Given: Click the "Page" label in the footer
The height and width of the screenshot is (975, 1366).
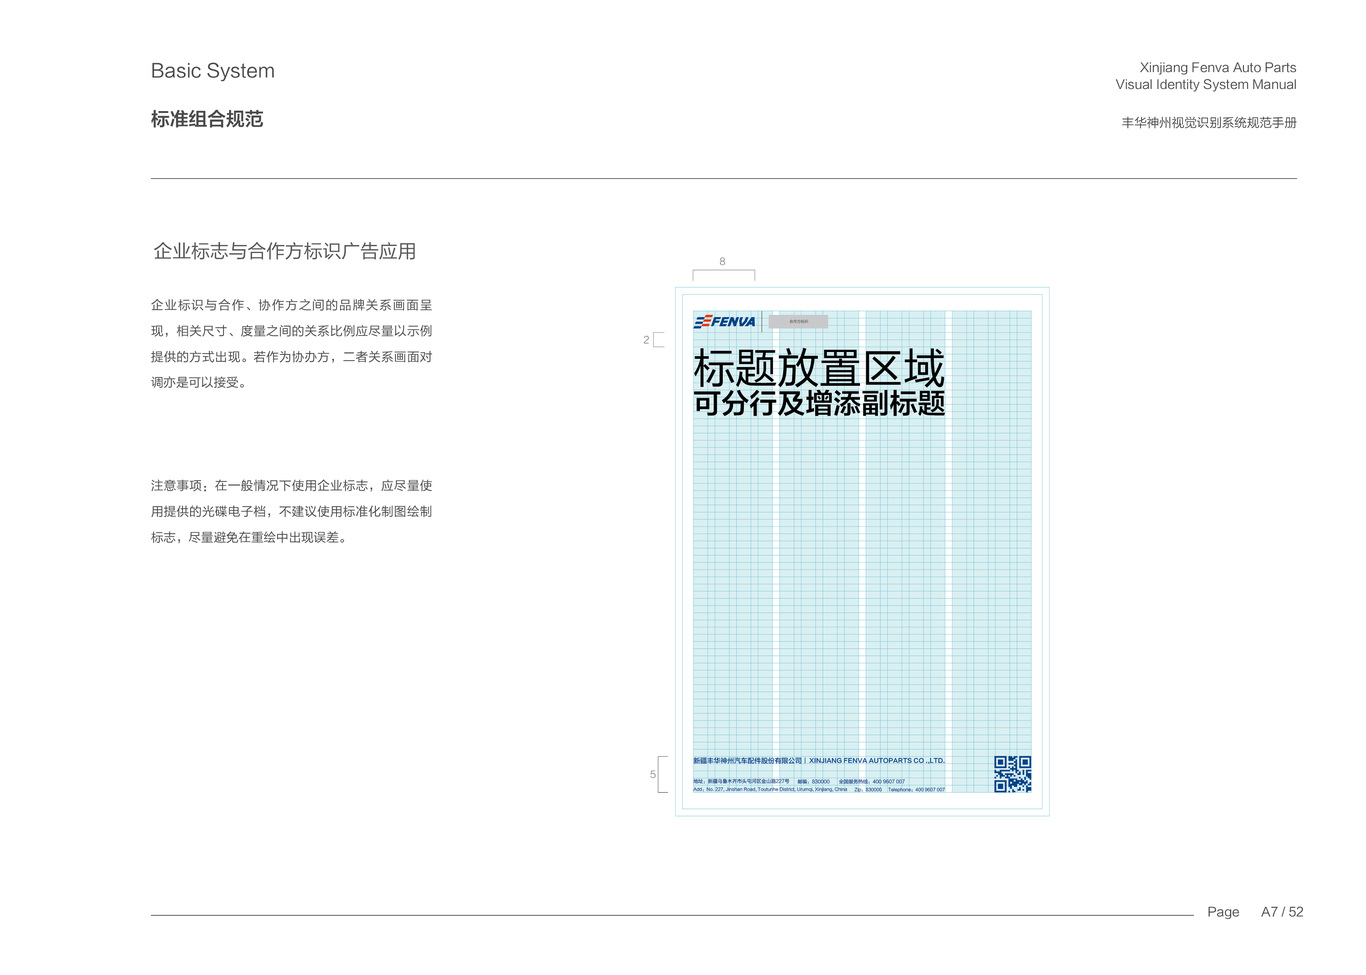Looking at the screenshot, I should (x=1223, y=912).
